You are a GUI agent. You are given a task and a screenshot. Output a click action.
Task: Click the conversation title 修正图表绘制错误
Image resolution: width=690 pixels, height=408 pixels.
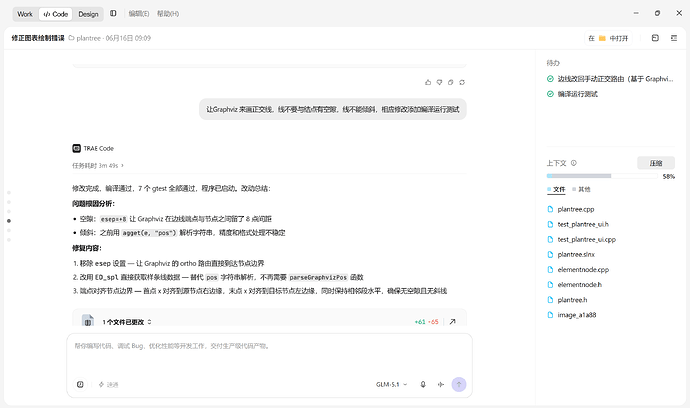[38, 38]
